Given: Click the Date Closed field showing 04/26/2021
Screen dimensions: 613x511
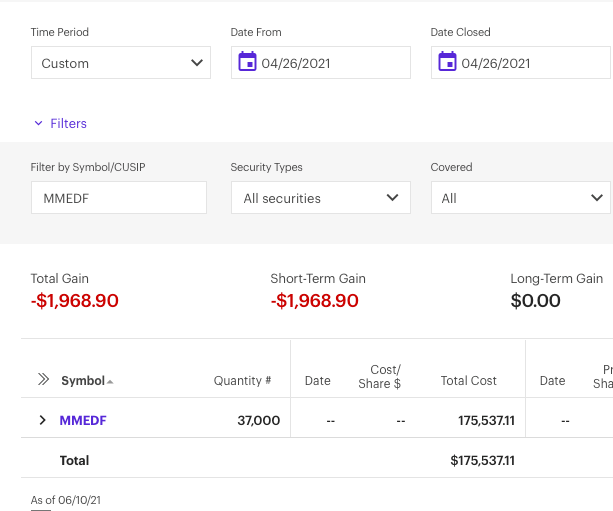Looking at the screenshot, I should coord(530,63).
